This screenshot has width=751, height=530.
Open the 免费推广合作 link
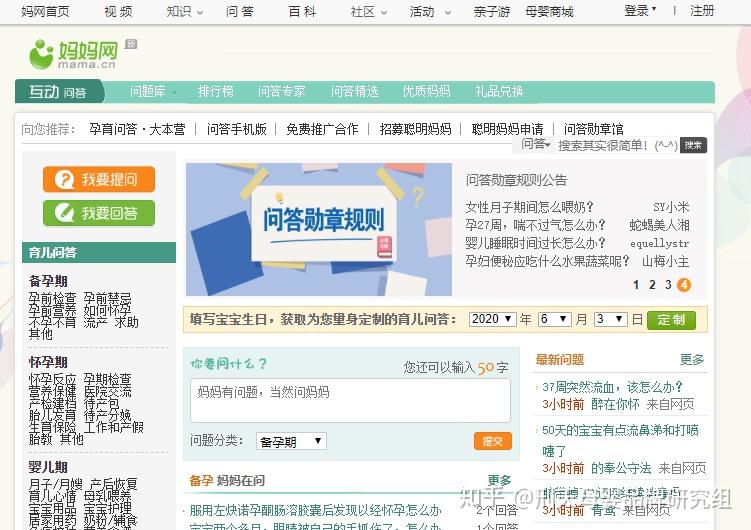coord(322,129)
